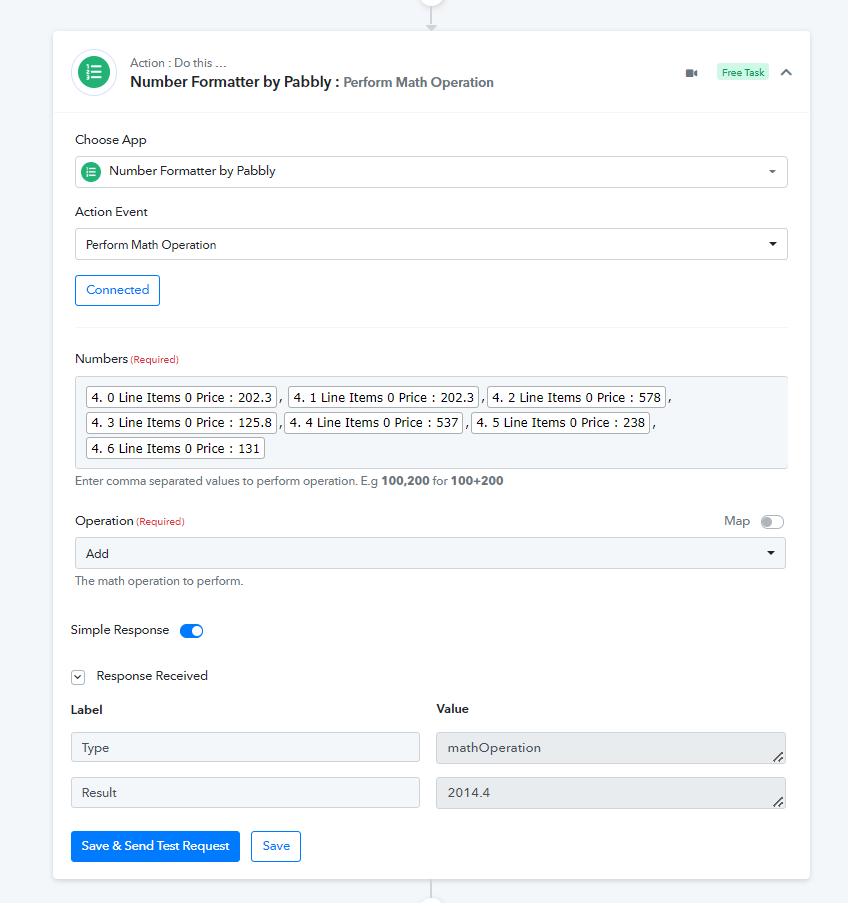Toggle the Map switch for Operation

pos(772,522)
